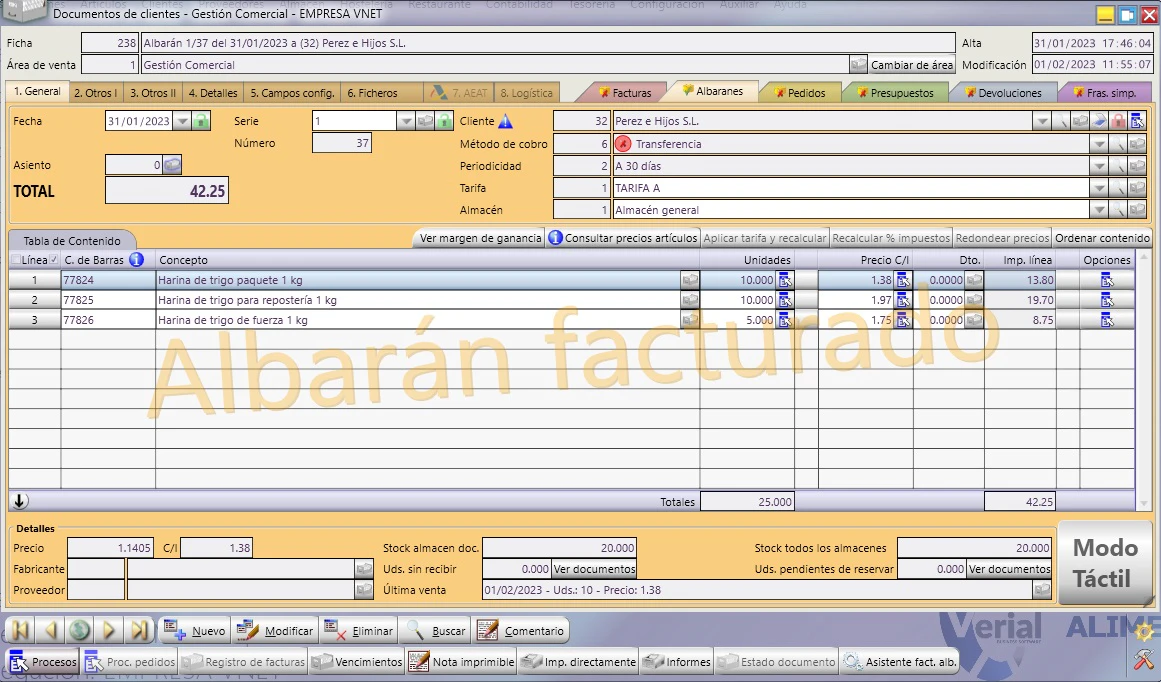Go to first record navigation arrow
The width and height of the screenshot is (1161, 682).
[21, 631]
